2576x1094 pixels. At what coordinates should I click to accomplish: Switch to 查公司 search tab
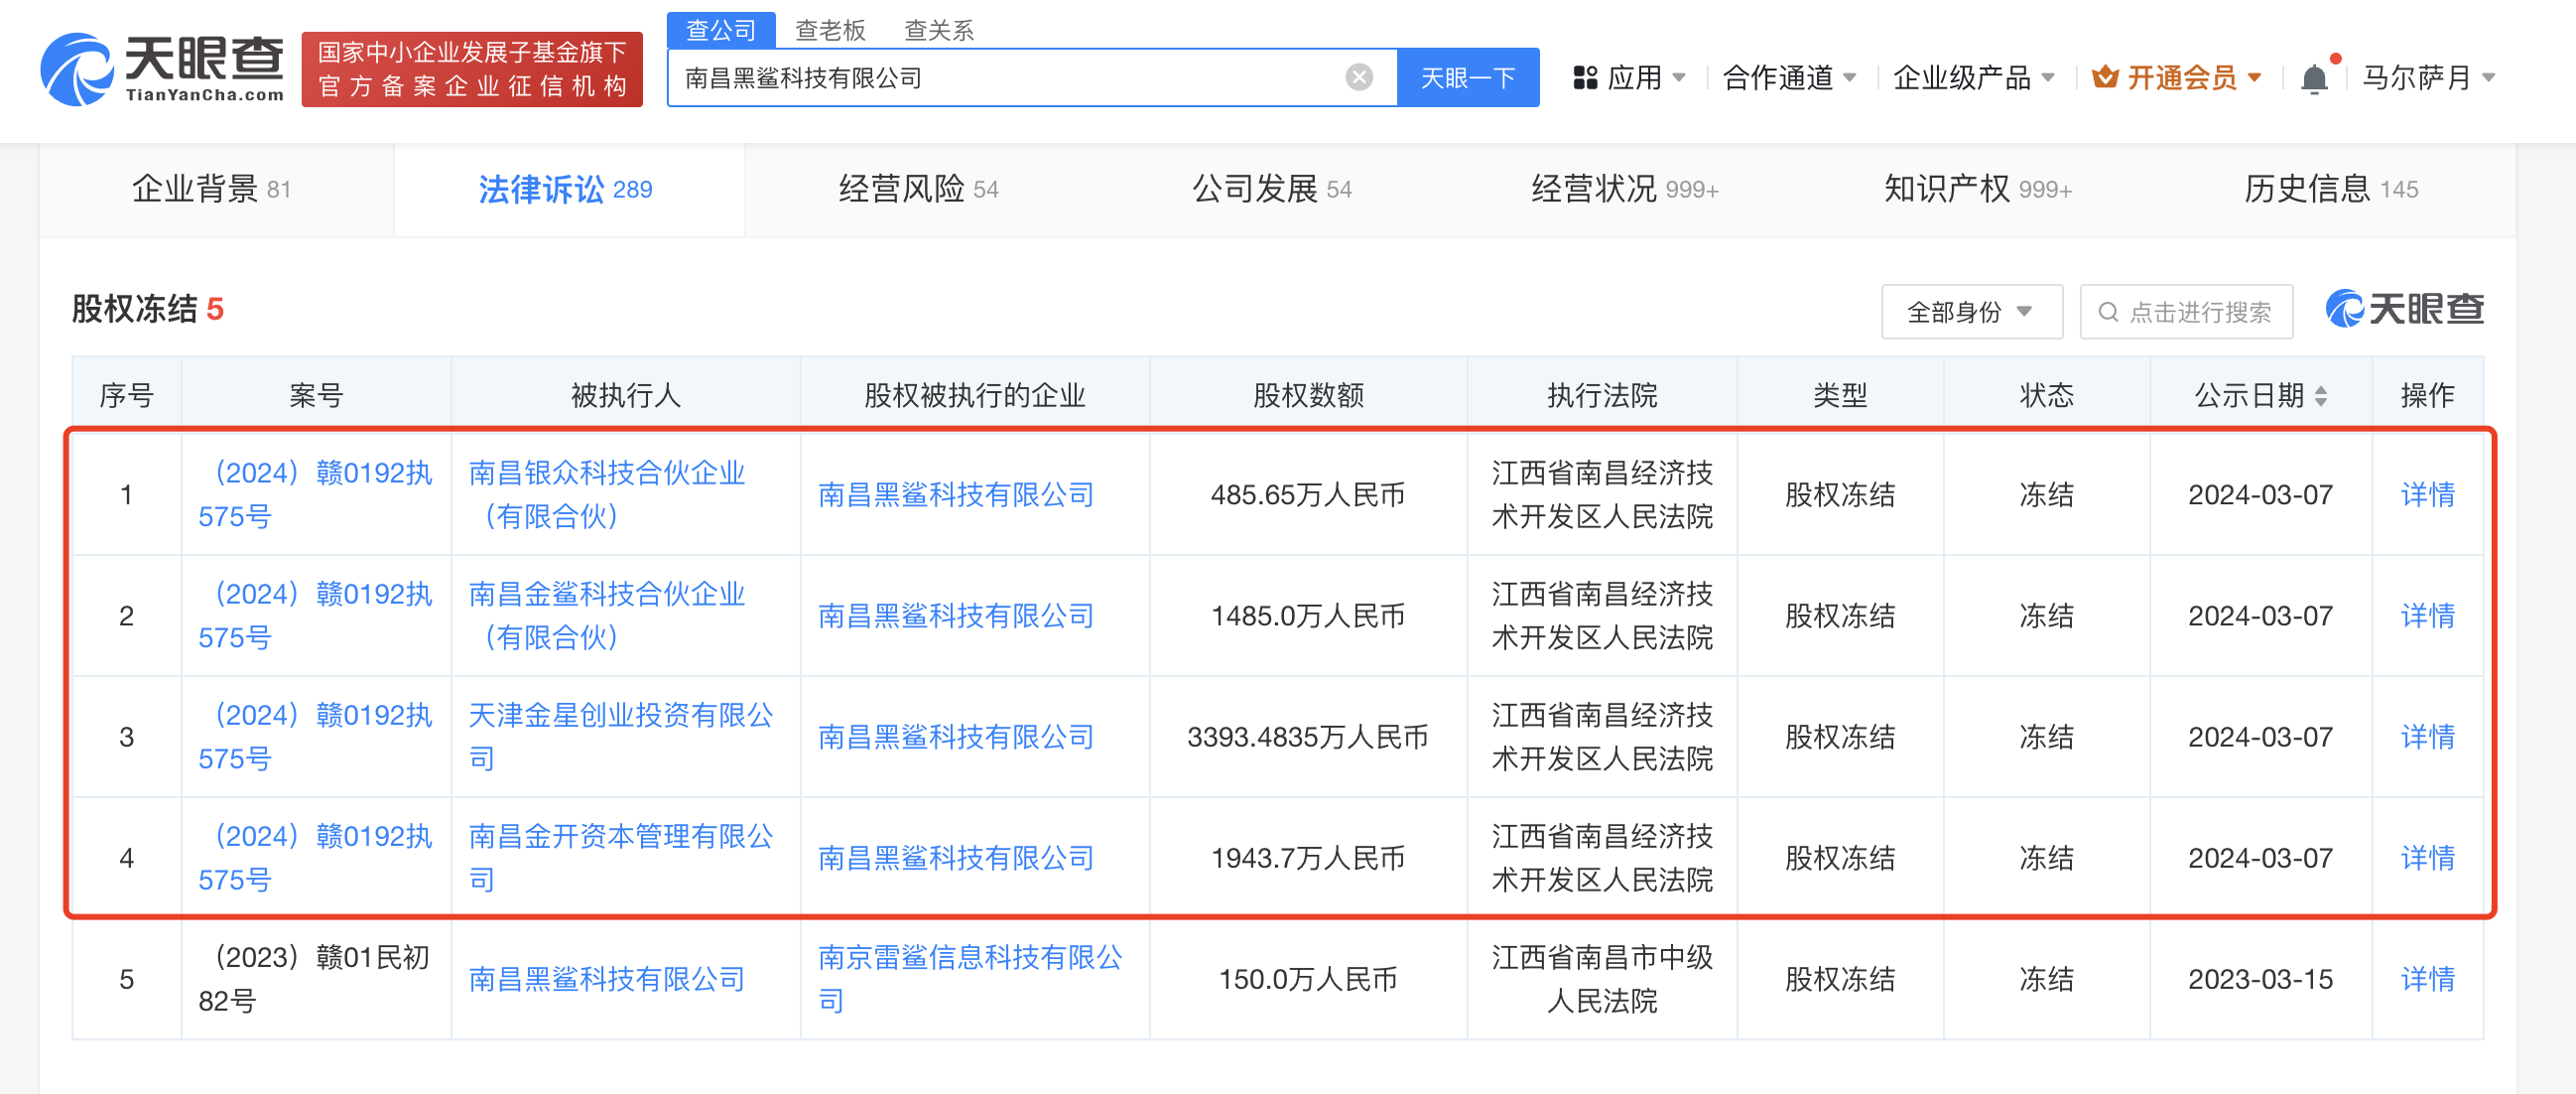point(721,30)
